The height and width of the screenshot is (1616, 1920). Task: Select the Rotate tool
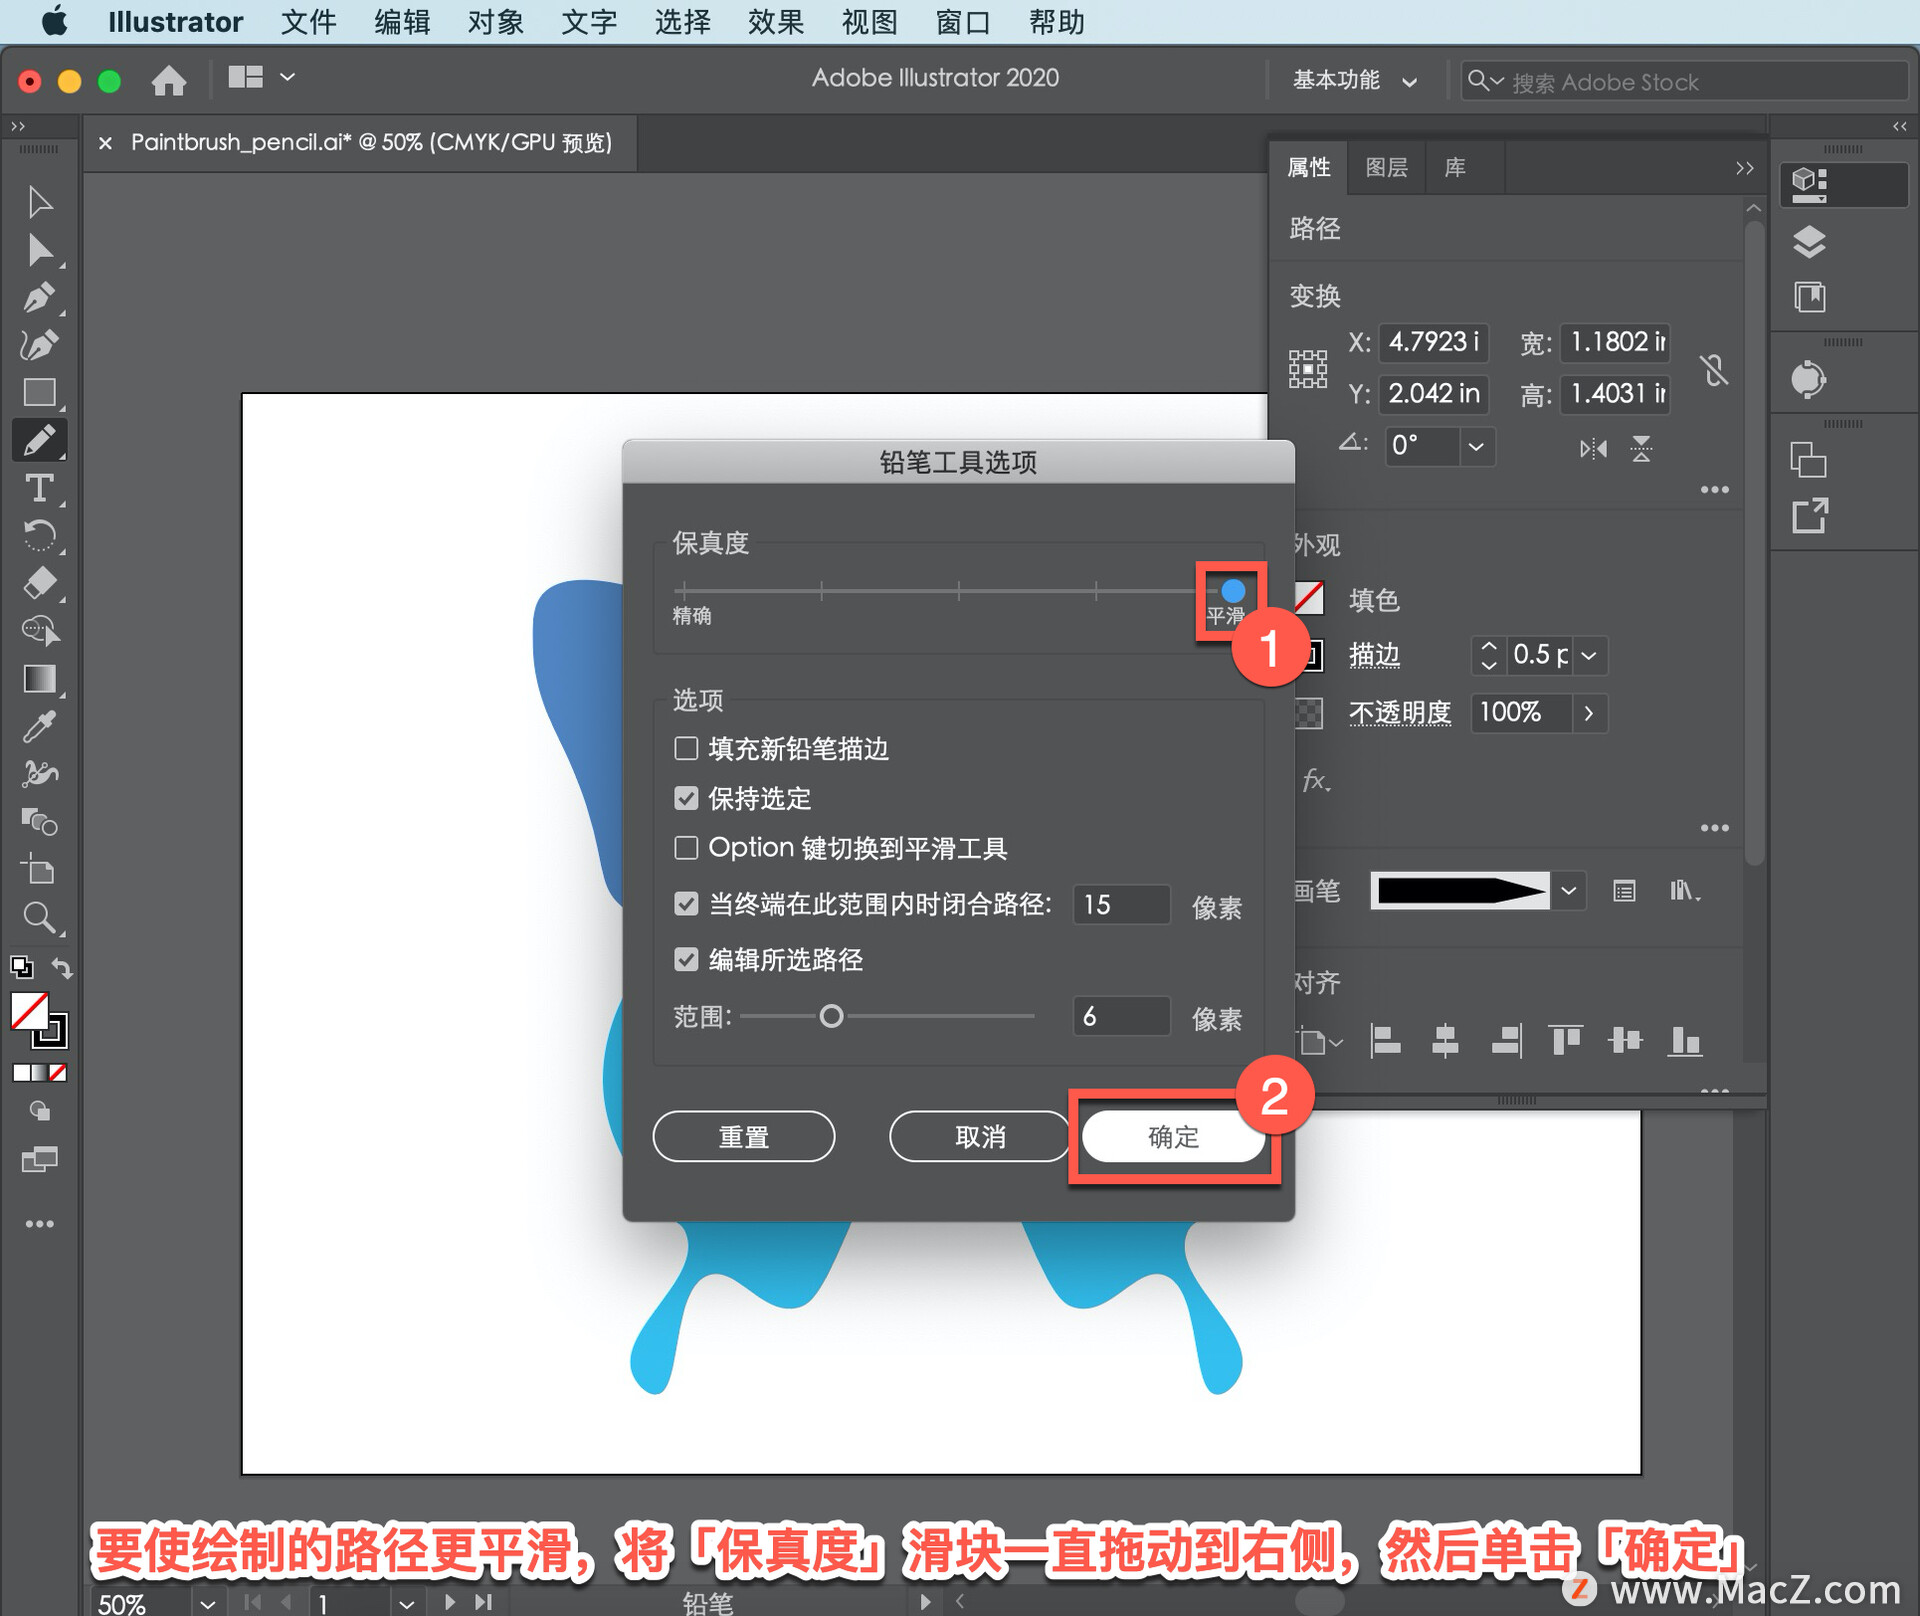(x=39, y=535)
